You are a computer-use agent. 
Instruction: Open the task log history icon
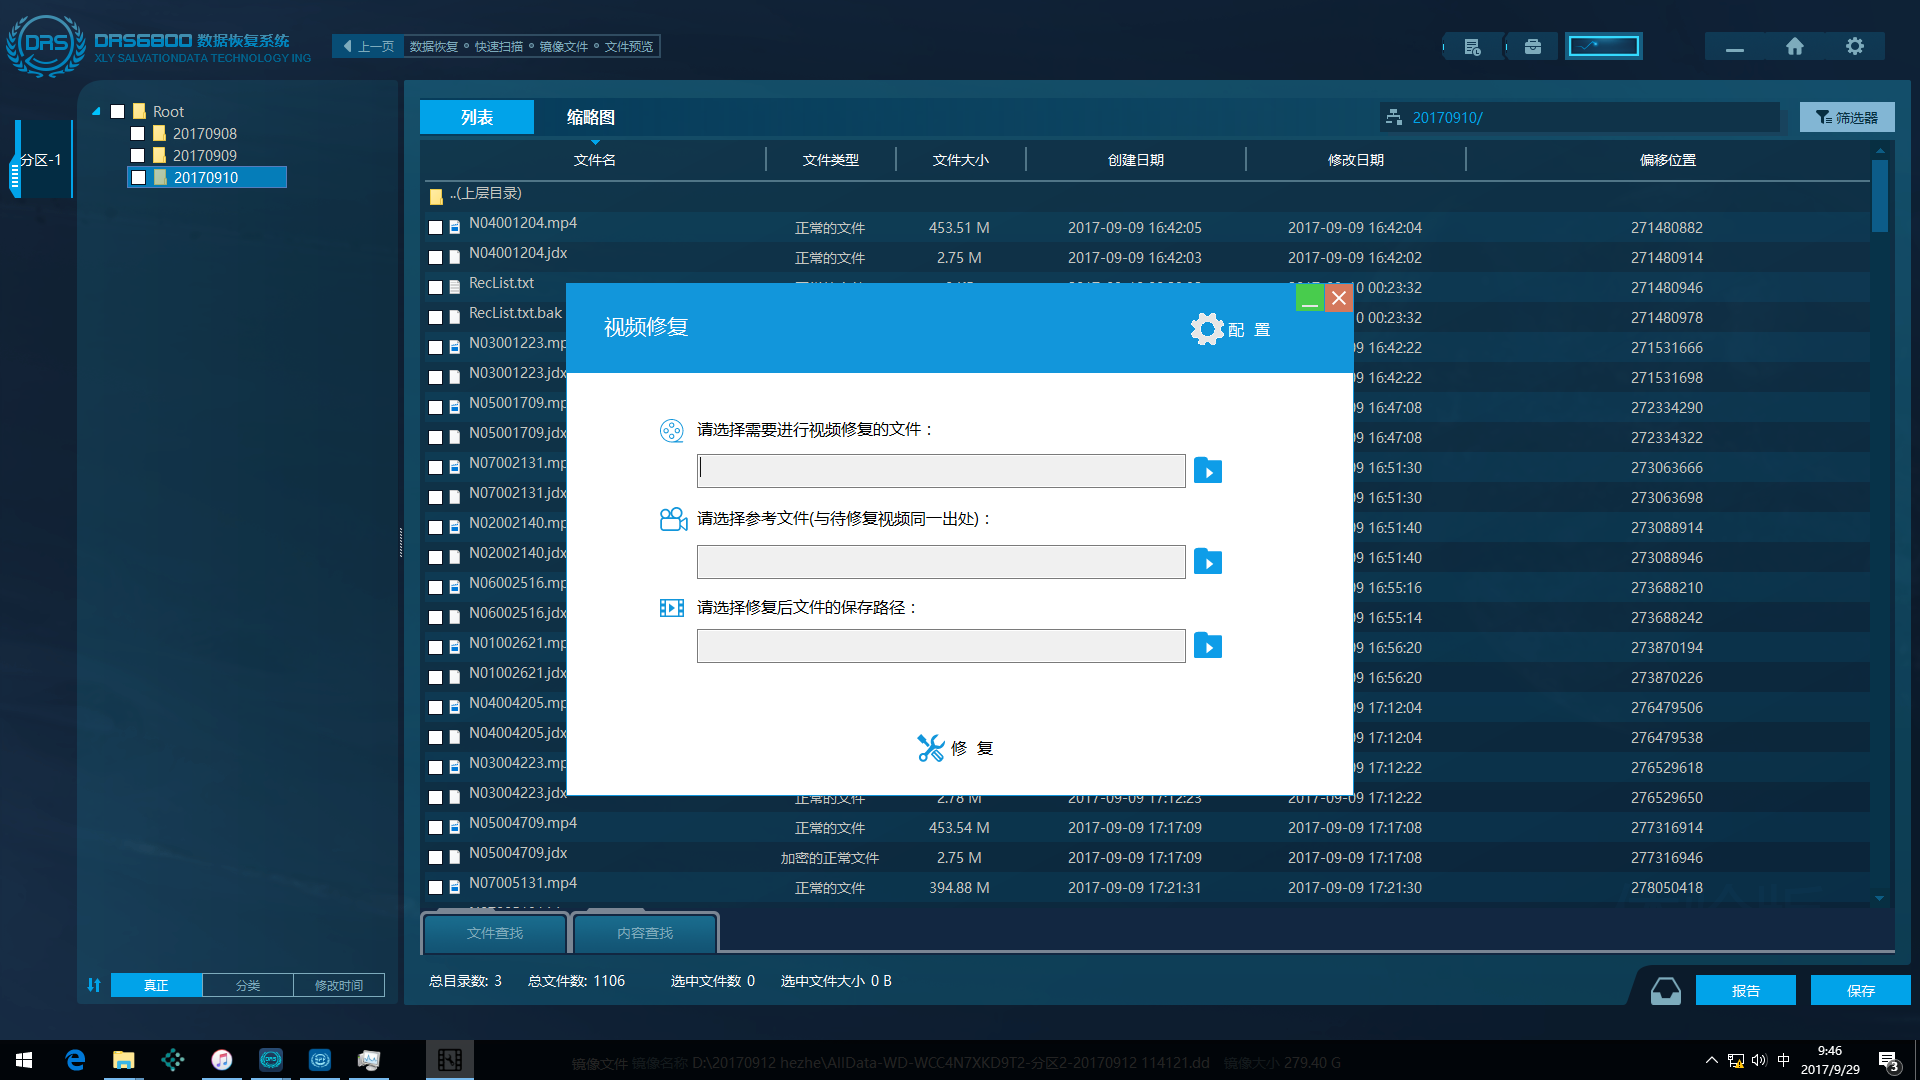click(1472, 47)
